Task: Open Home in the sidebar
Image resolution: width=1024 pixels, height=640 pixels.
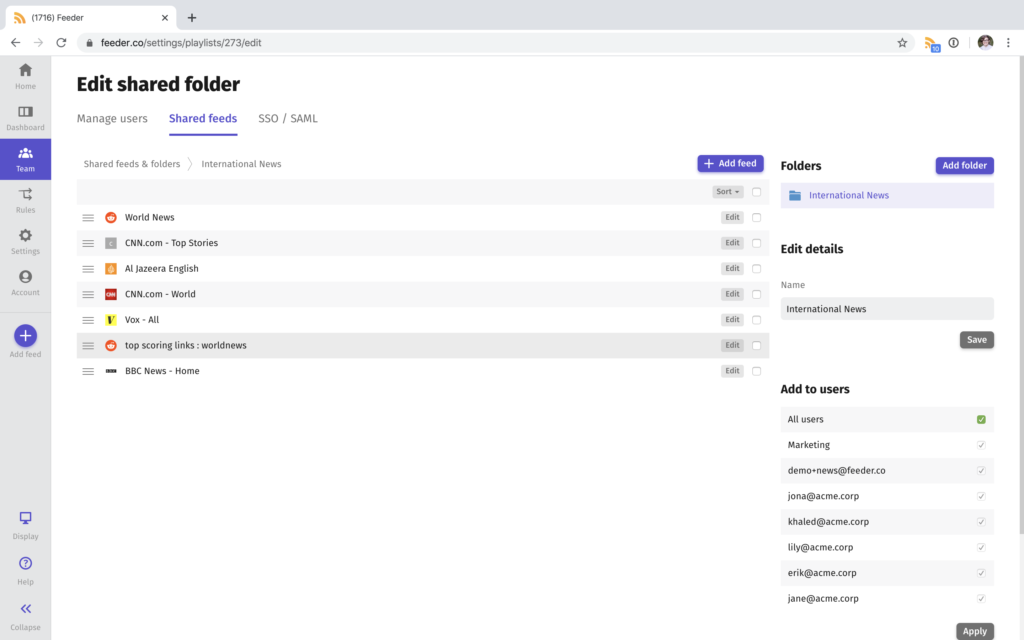Action: tap(25, 76)
